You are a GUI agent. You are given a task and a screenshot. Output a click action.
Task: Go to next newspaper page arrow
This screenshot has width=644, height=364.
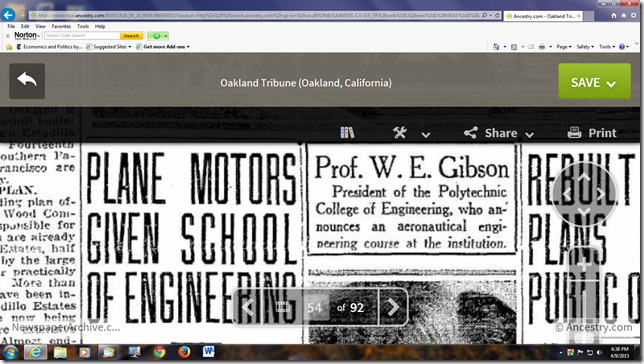tap(393, 307)
